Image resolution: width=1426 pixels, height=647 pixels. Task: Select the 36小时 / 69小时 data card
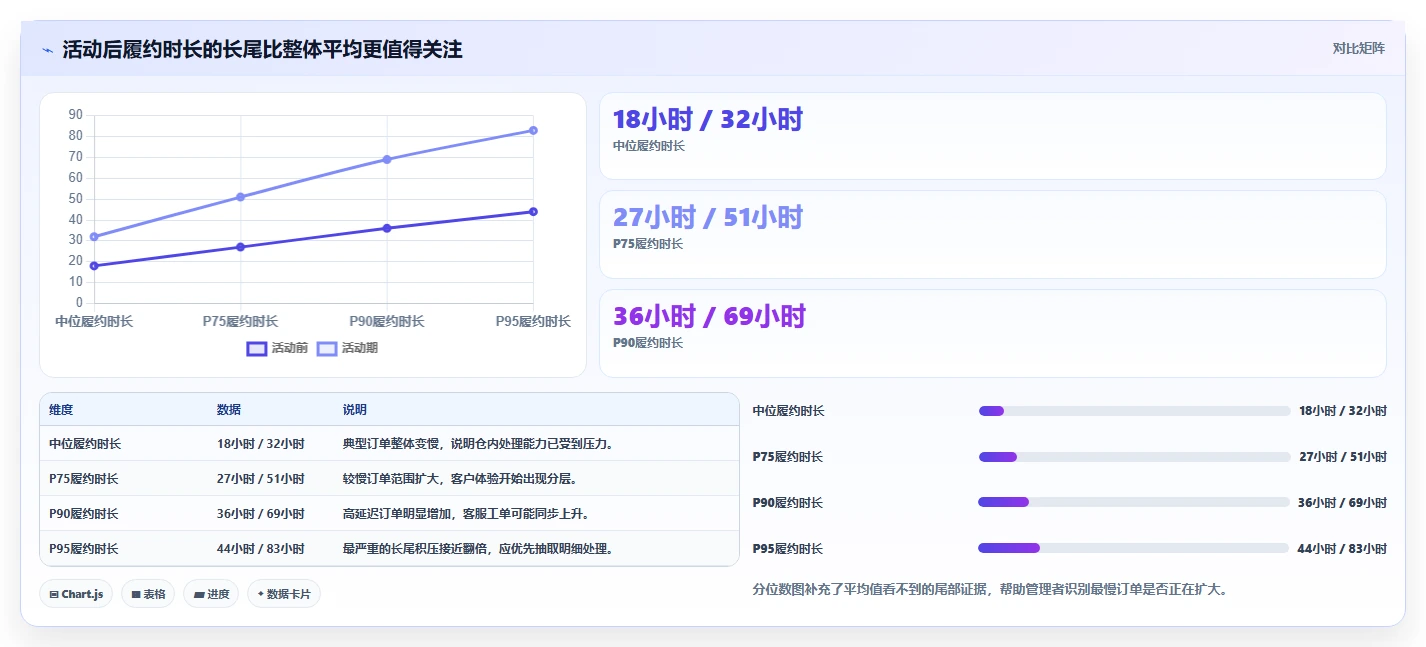point(992,333)
